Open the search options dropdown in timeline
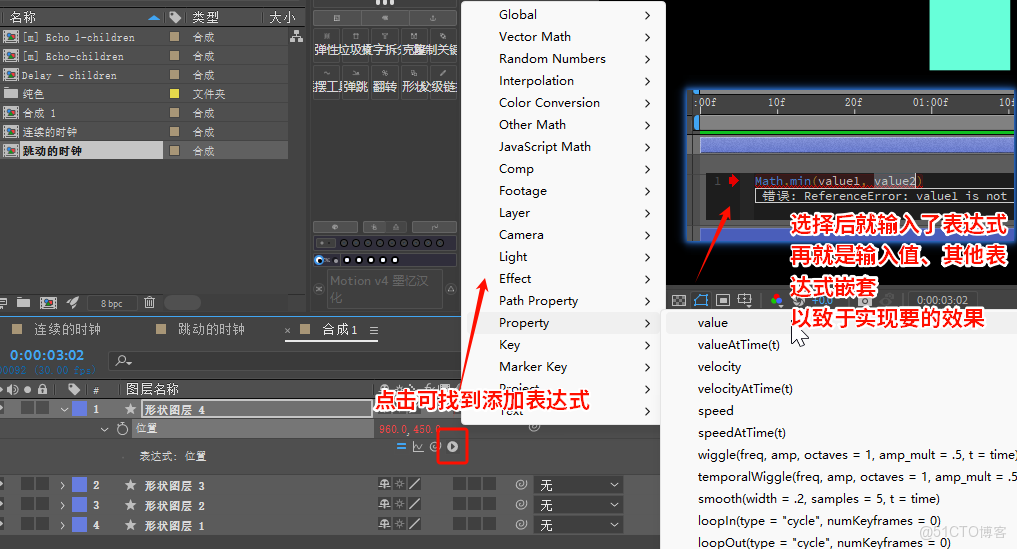1017x549 pixels. click(x=123, y=360)
